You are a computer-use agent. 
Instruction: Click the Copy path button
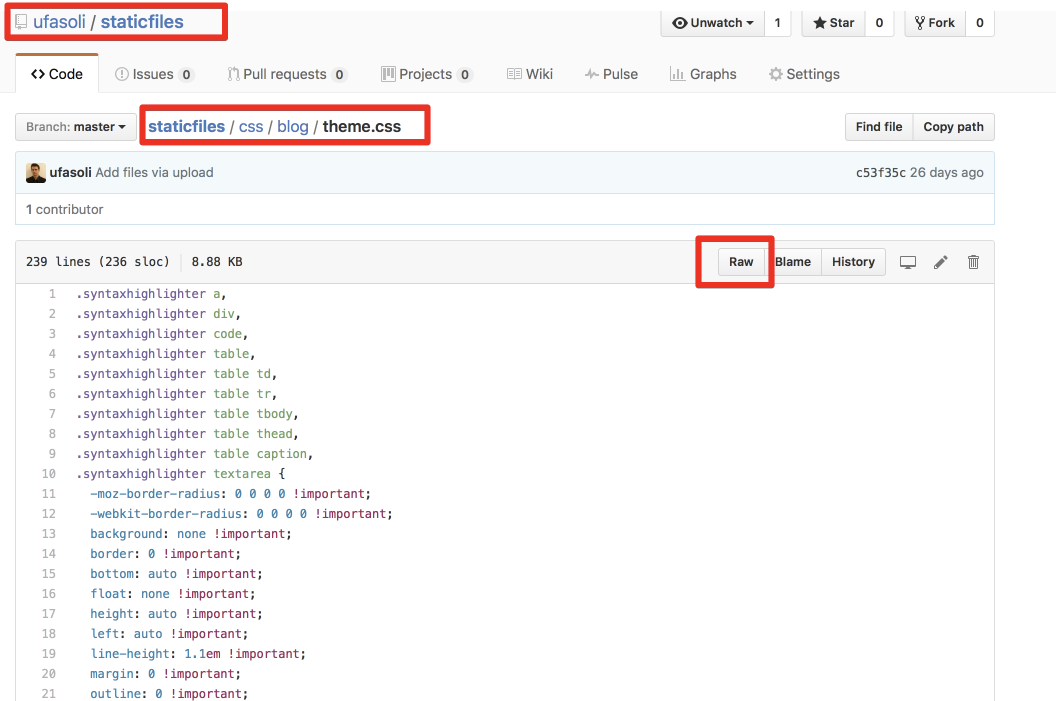[954, 127]
